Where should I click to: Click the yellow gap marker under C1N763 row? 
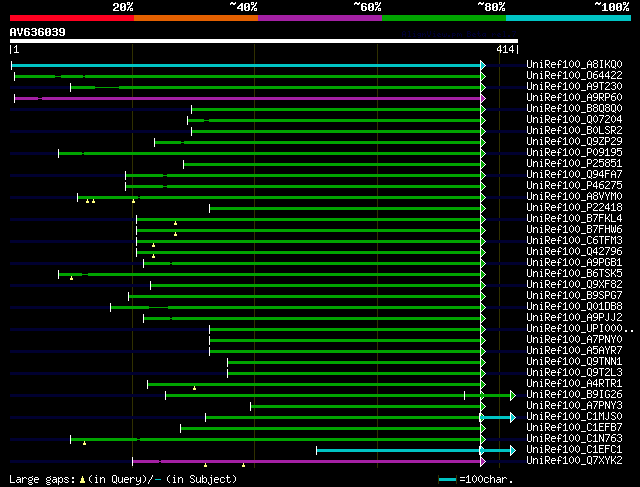click(84, 443)
